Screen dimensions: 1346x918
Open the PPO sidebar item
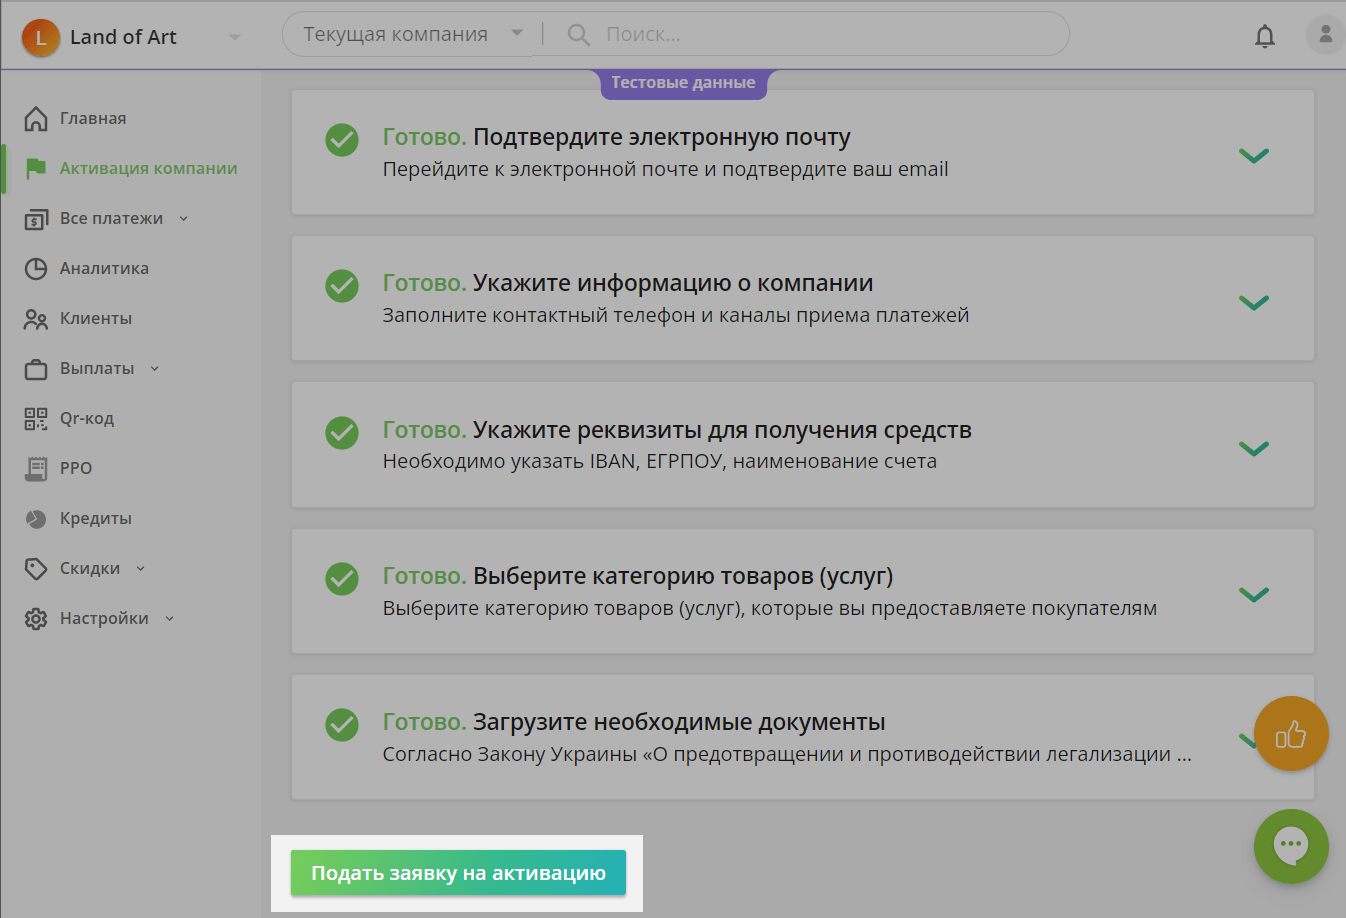coord(75,468)
